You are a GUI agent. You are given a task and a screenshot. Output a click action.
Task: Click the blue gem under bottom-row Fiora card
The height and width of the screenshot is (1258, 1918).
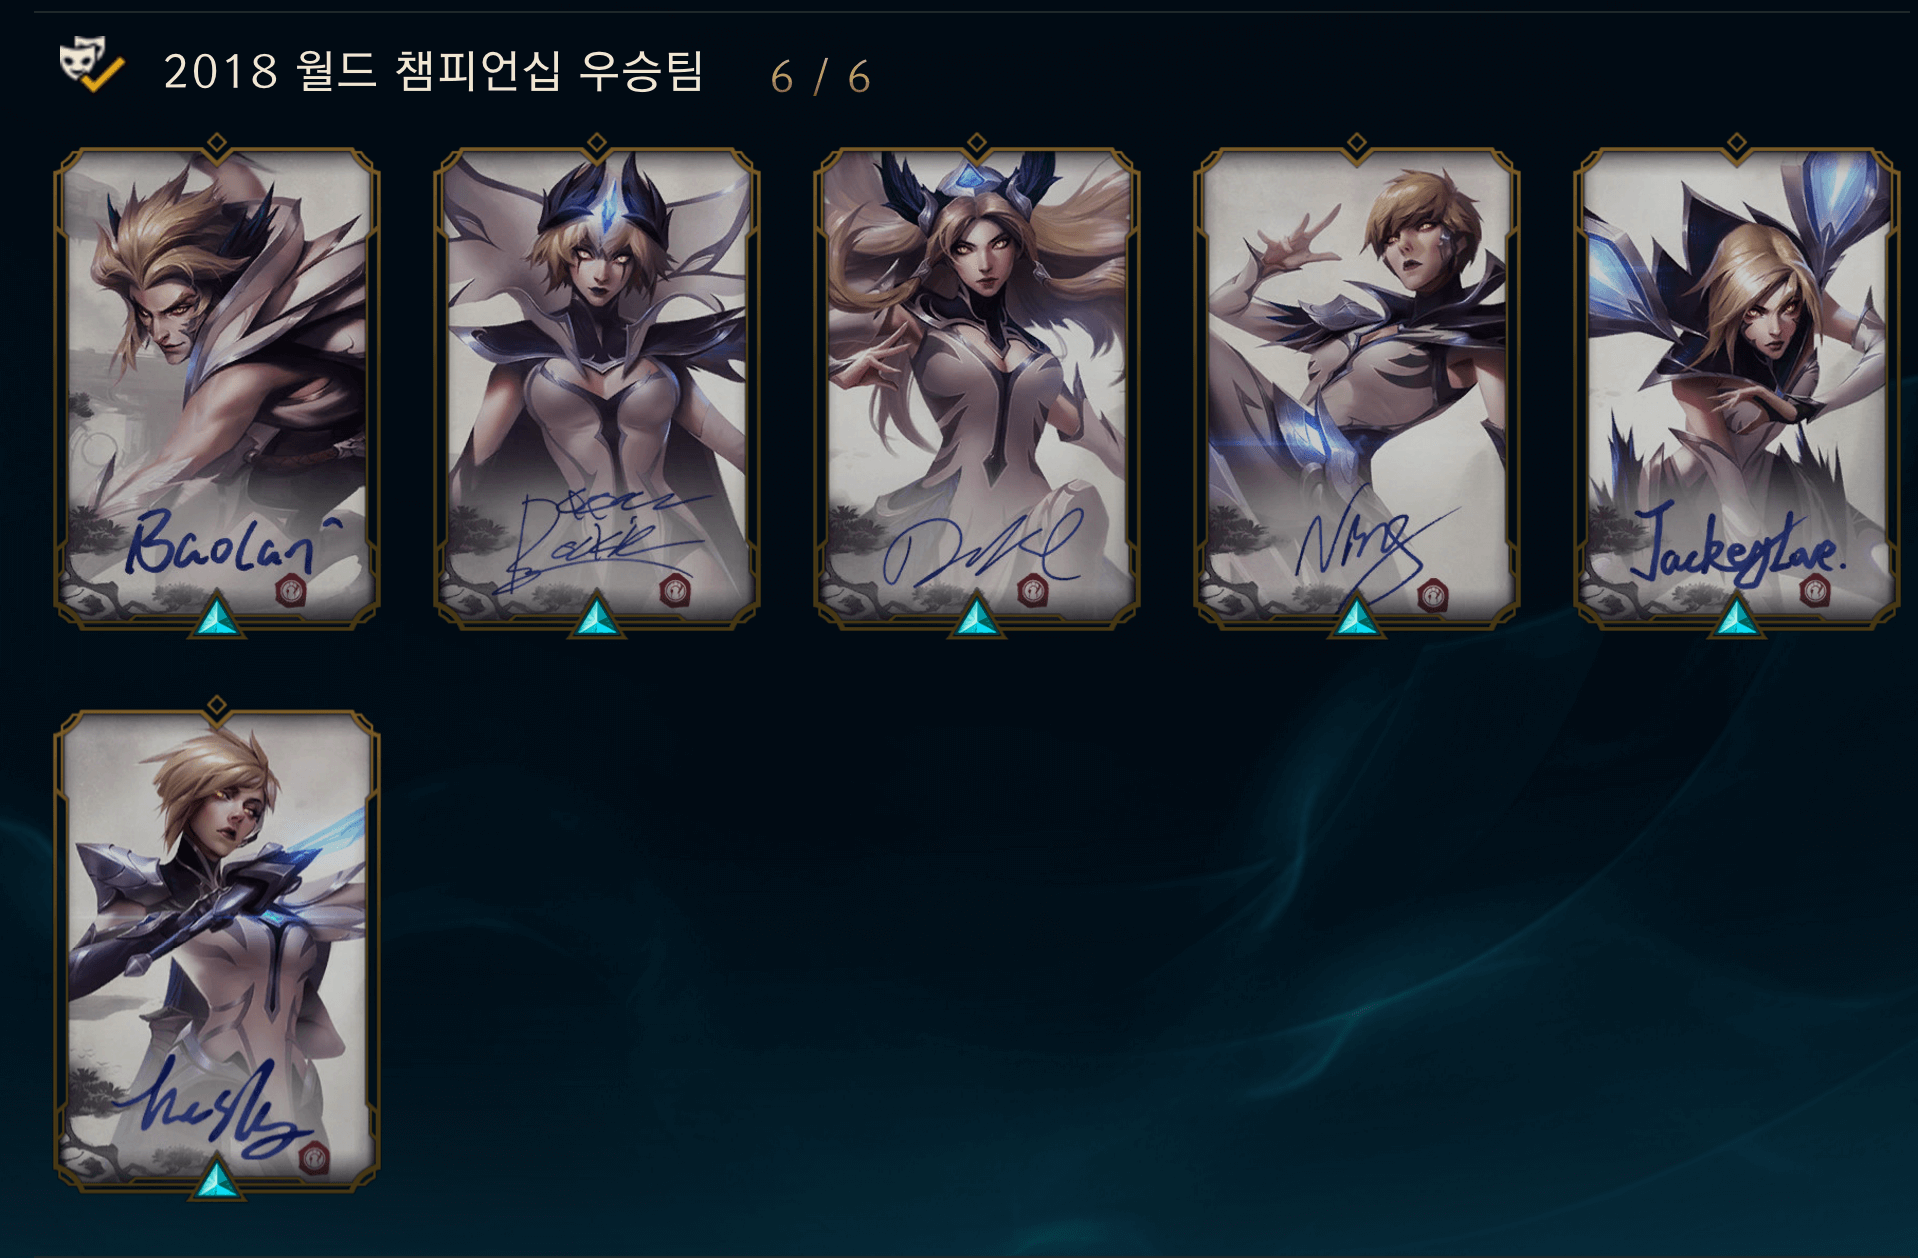[x=217, y=1178]
